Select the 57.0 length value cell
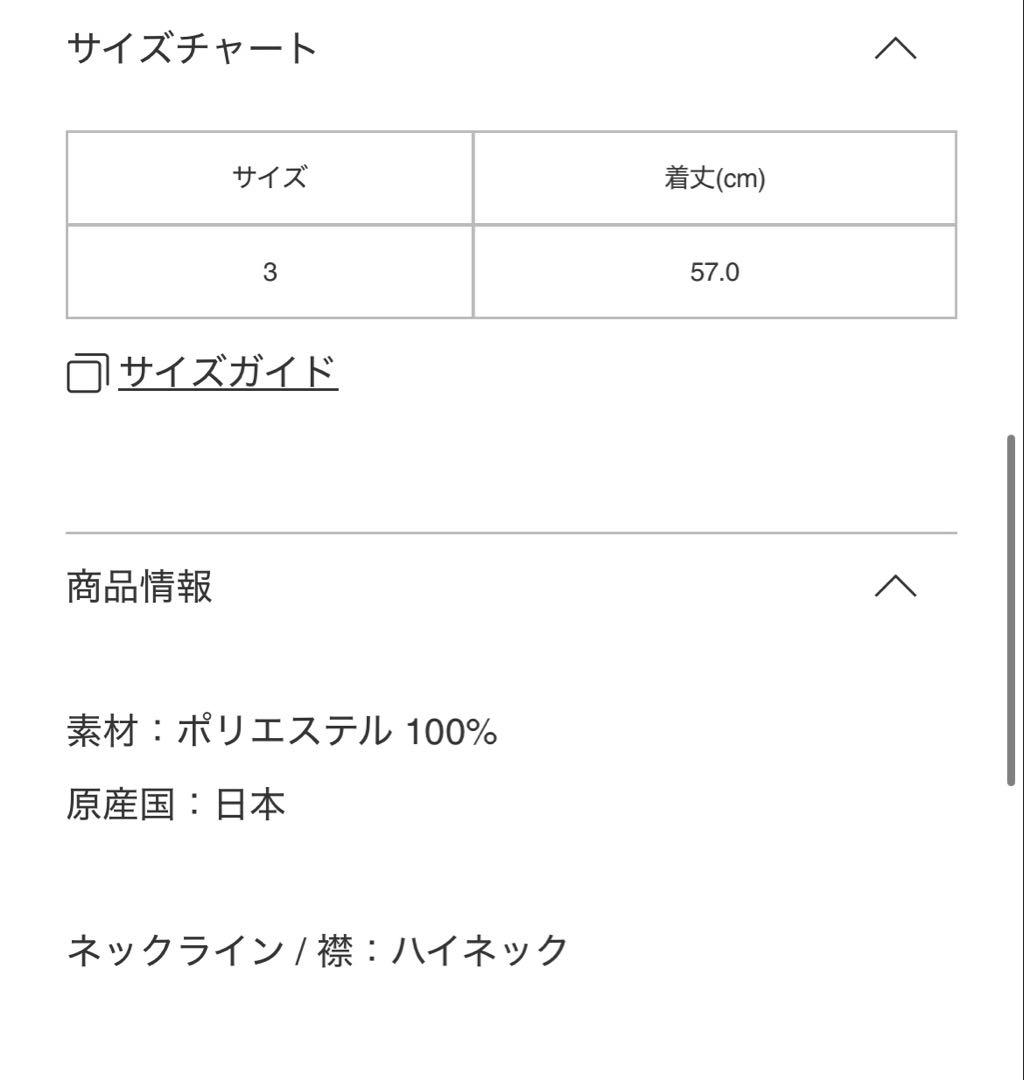1024x1080 pixels. pyautogui.click(x=715, y=271)
